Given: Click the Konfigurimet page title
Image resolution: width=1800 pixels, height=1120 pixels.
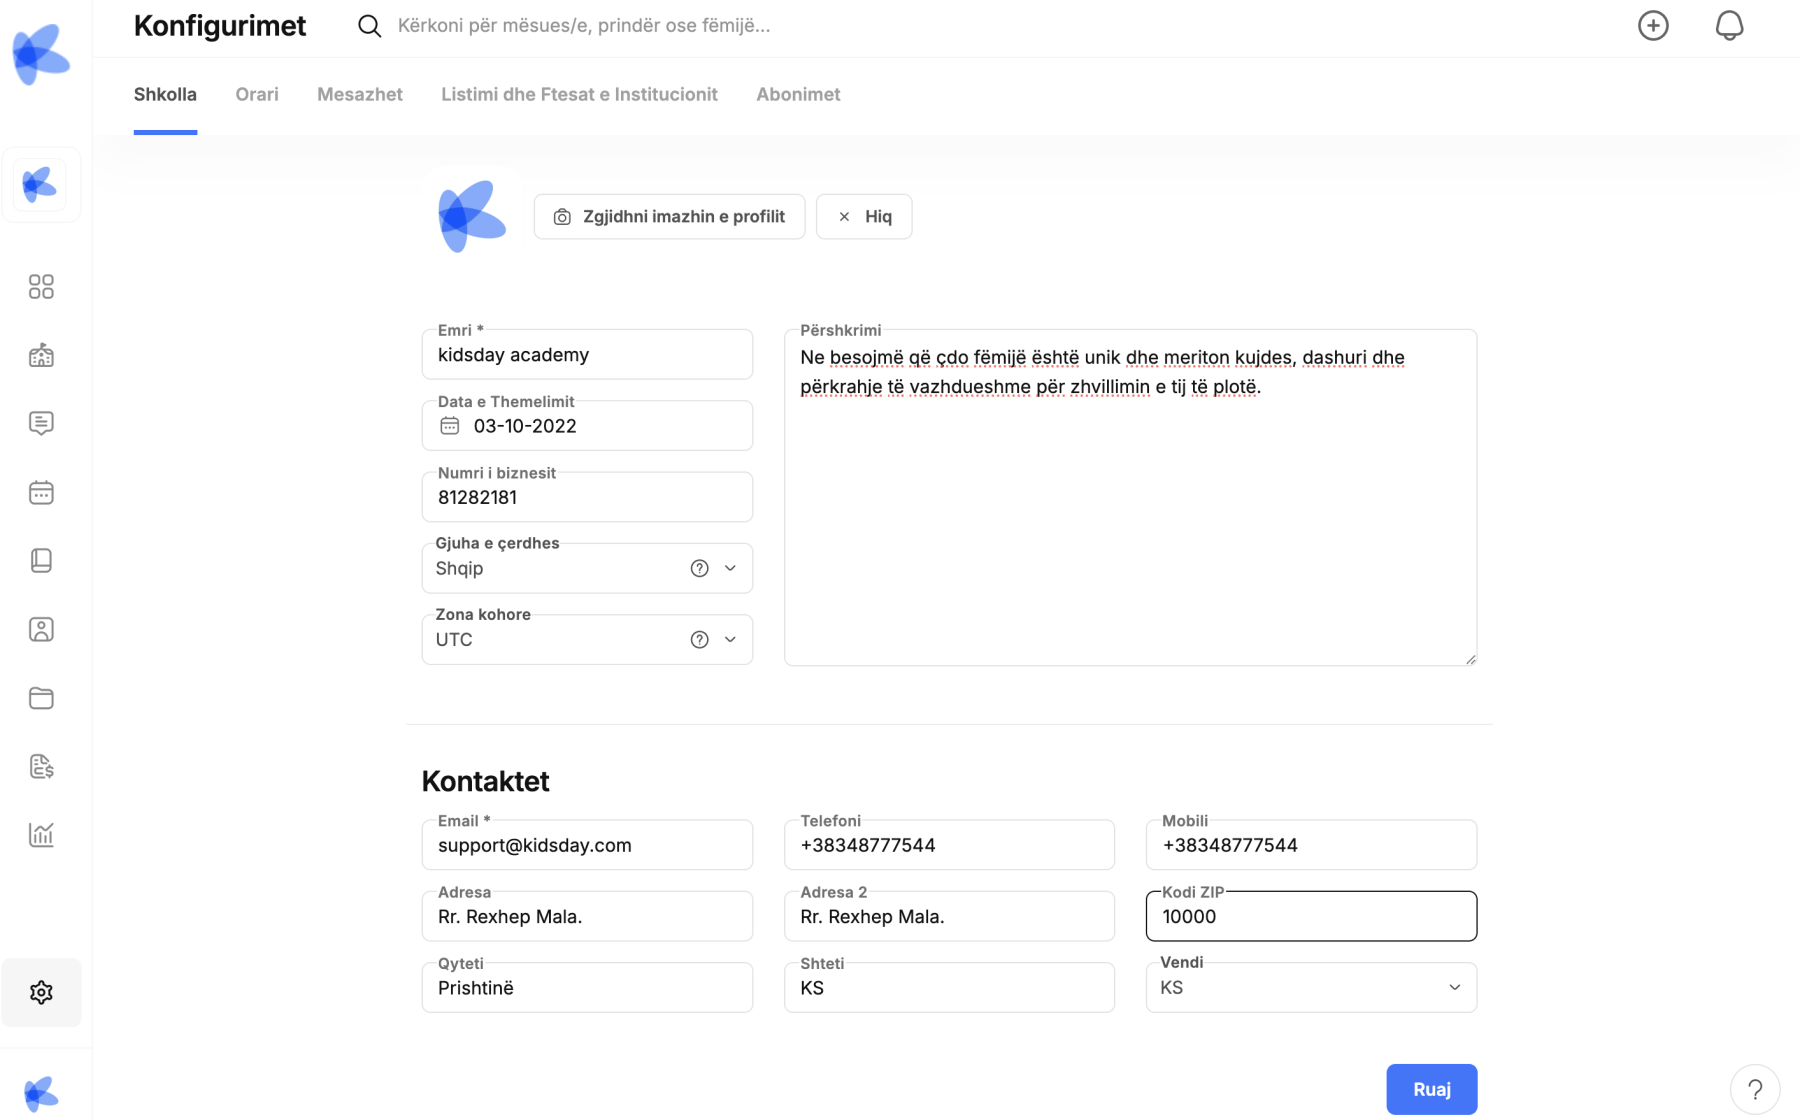Looking at the screenshot, I should (220, 26).
